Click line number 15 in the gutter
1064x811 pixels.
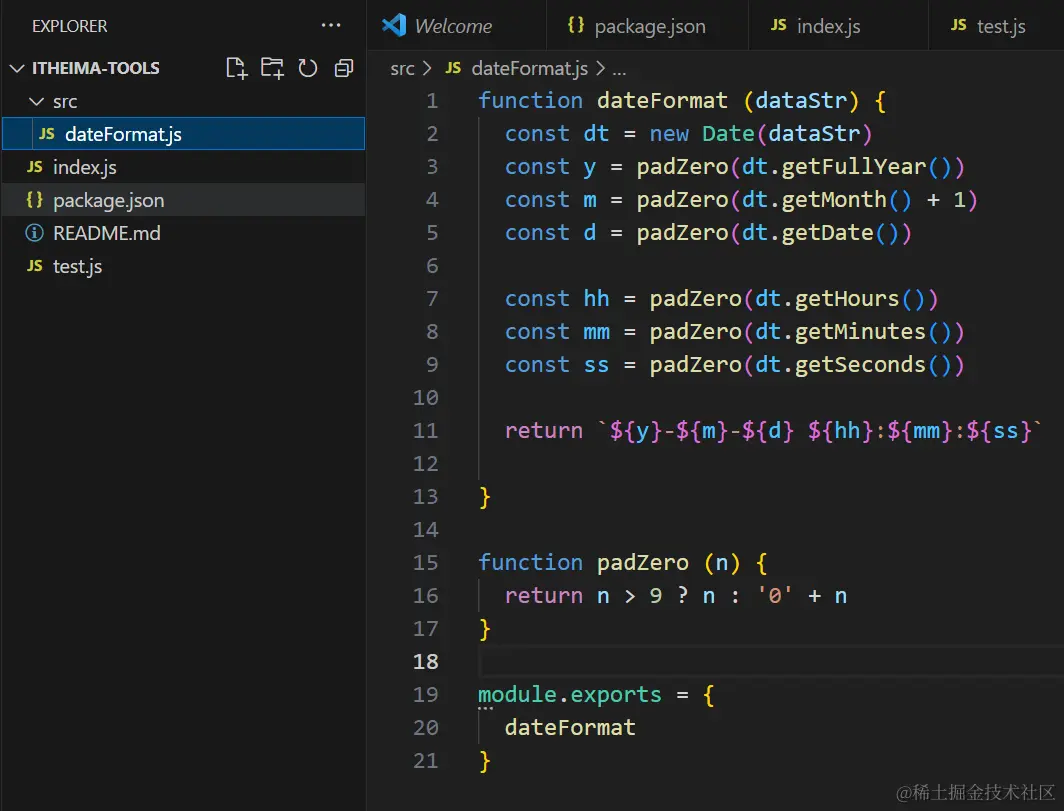coord(425,563)
